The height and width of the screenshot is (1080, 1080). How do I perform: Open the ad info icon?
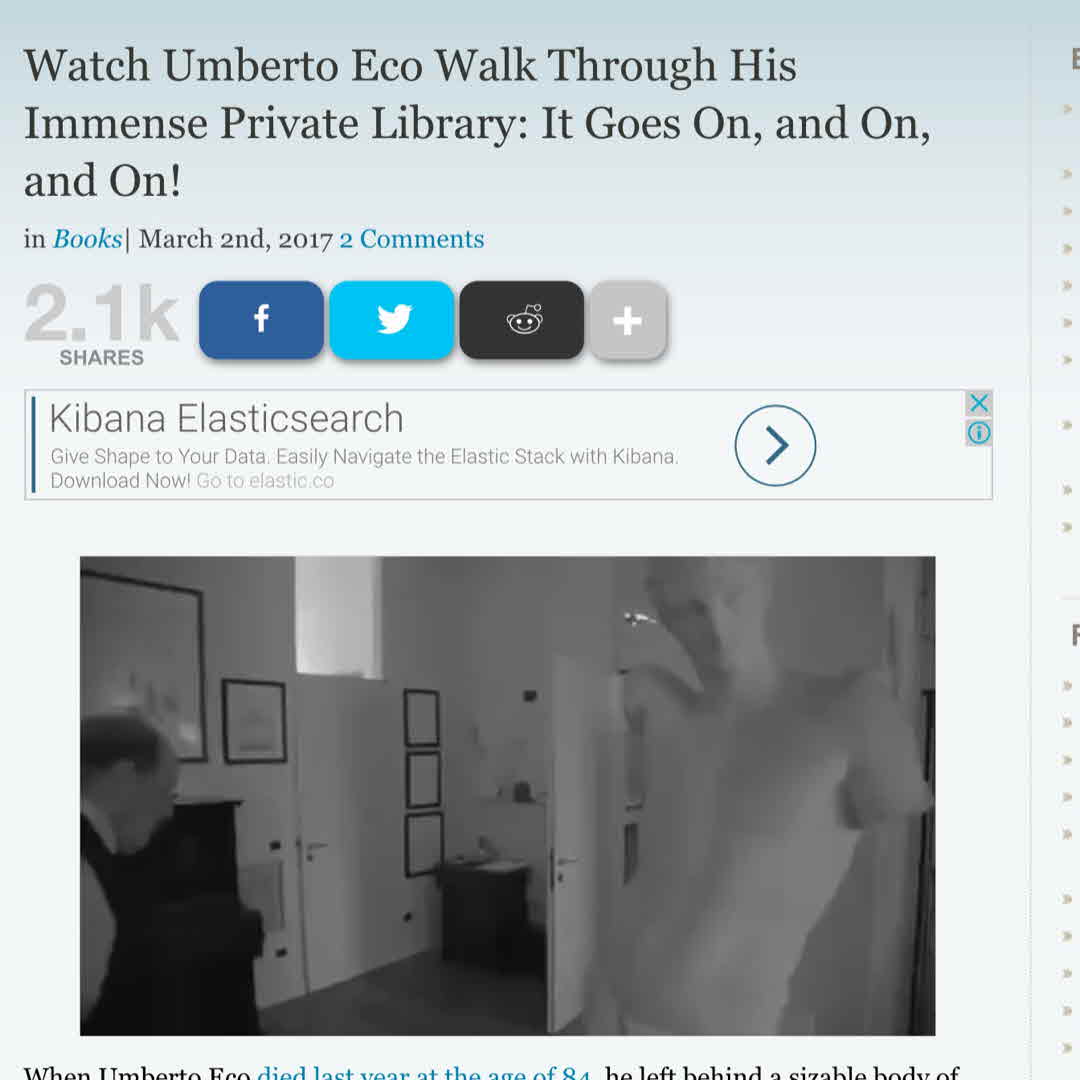979,433
